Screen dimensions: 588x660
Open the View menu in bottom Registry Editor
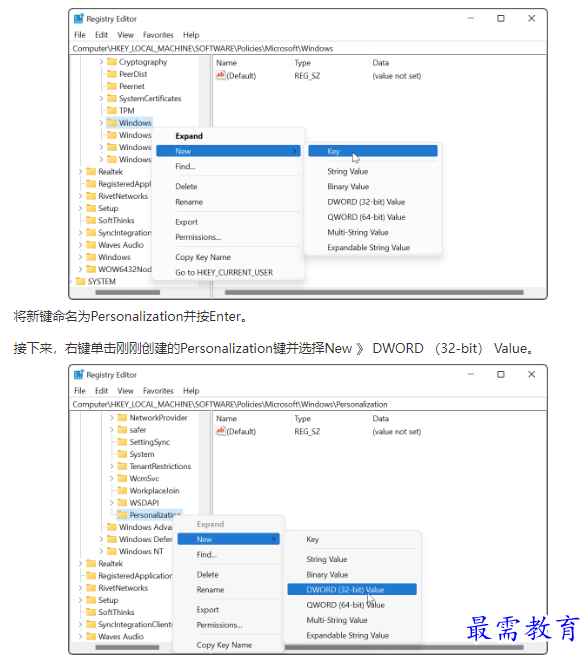(125, 391)
